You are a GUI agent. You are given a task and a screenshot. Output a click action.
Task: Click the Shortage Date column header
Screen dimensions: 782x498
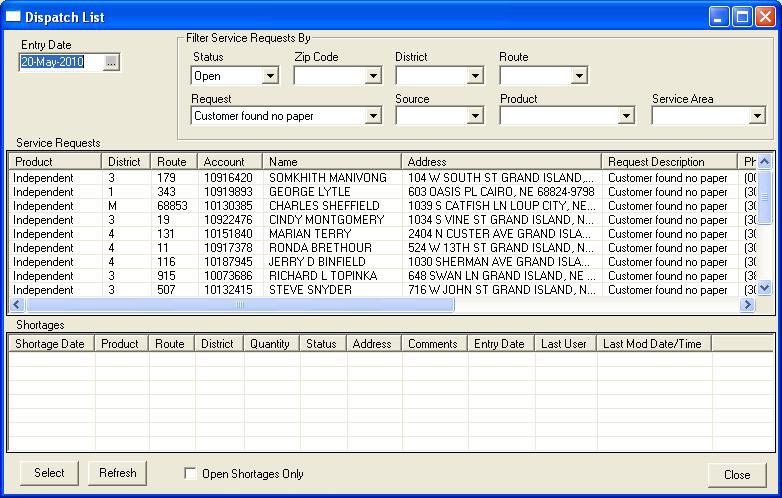coord(50,343)
